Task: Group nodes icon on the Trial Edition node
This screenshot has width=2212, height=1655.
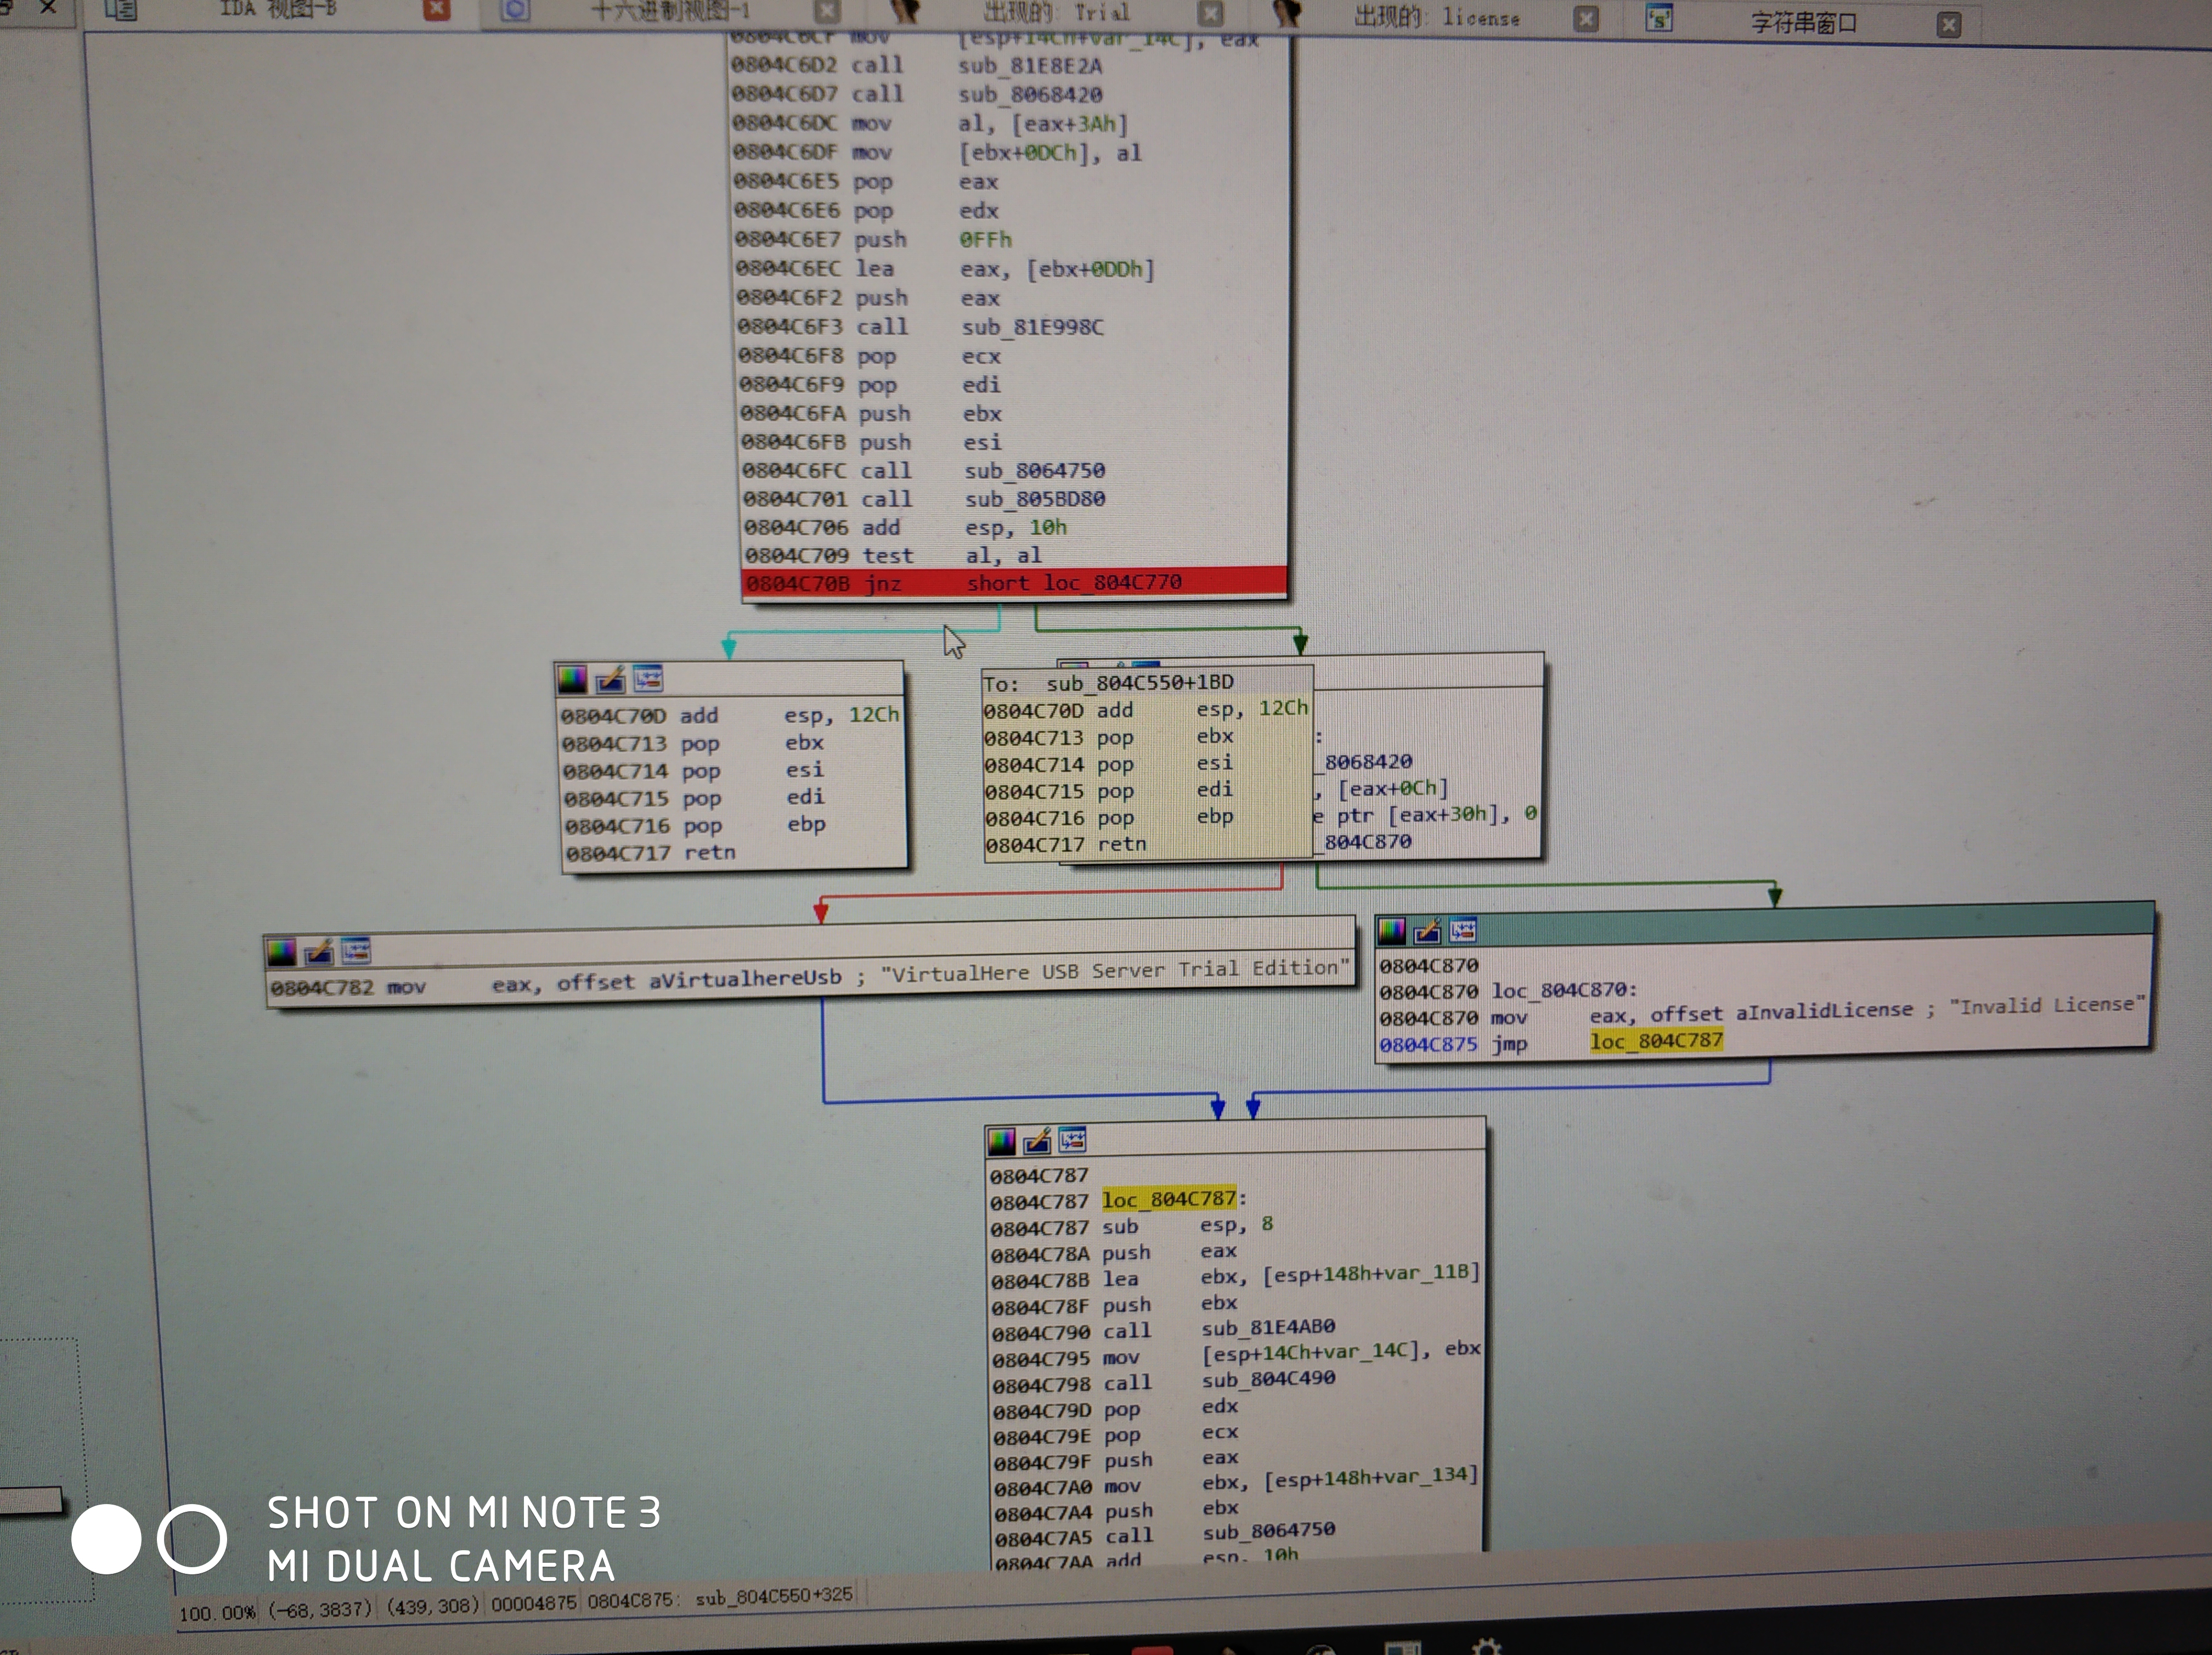Action: click(x=356, y=950)
